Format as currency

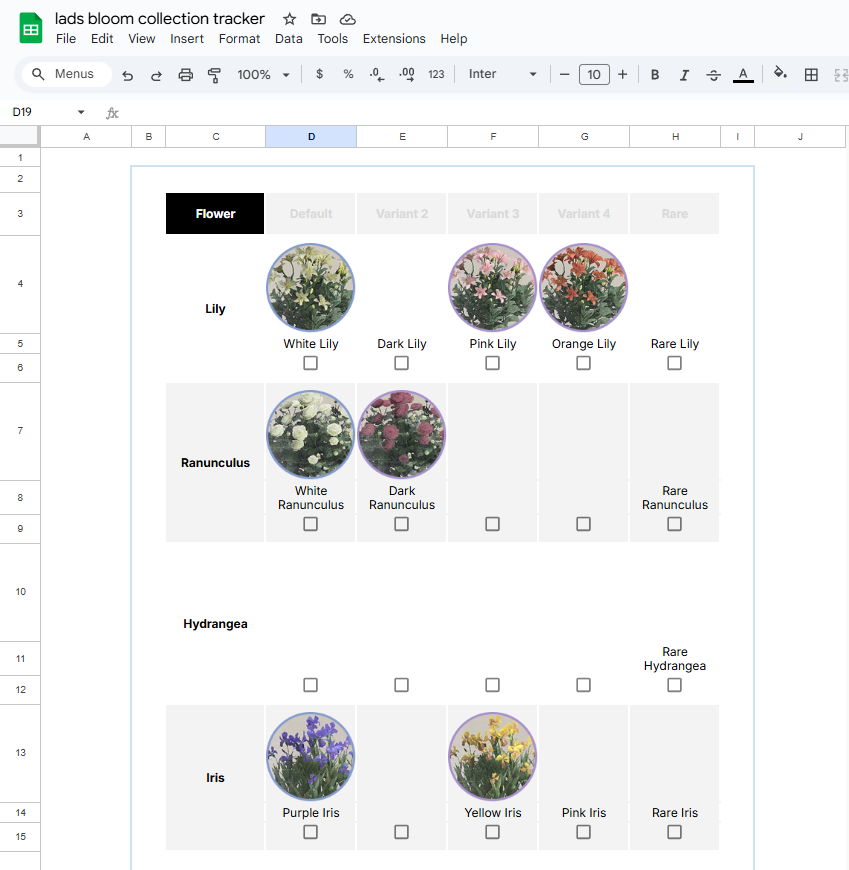click(x=319, y=74)
